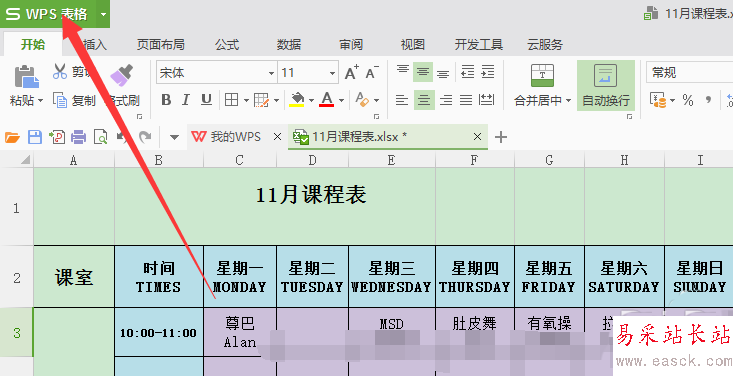The width and height of the screenshot is (733, 376).
Task: Open the font size 11 dropdown
Action: (332, 73)
